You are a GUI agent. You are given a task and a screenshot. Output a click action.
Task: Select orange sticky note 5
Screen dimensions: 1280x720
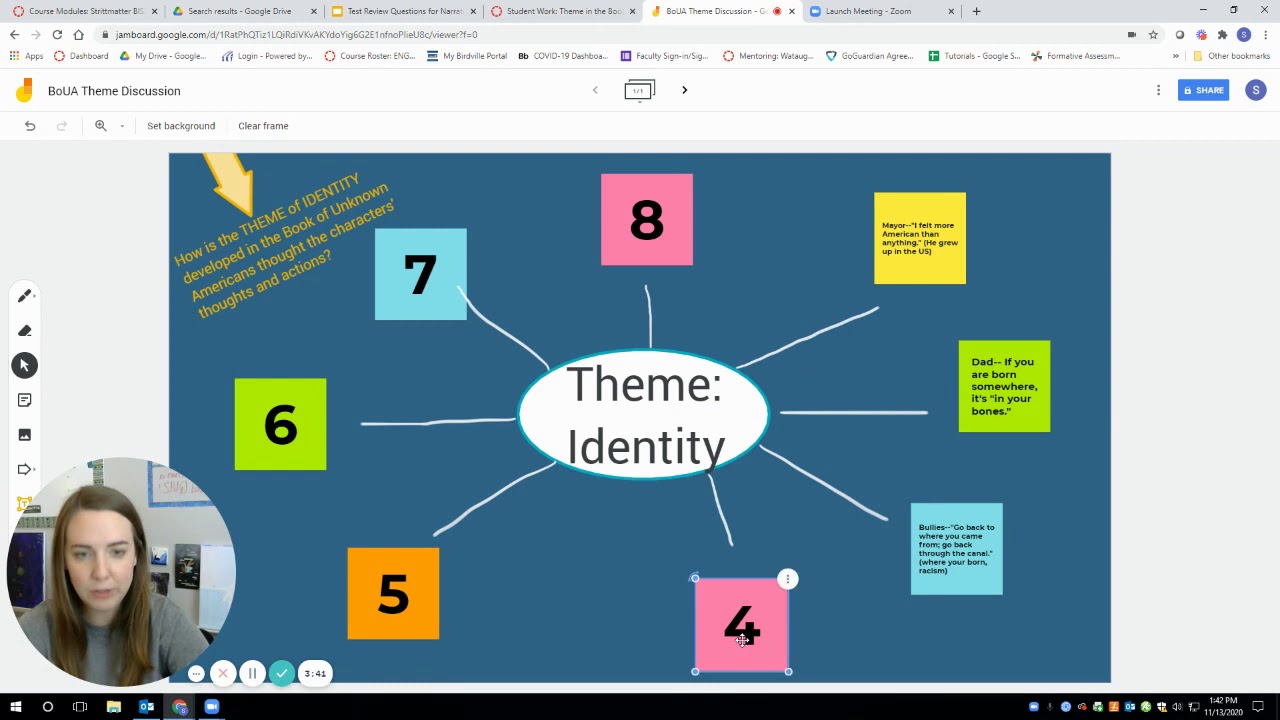coord(393,593)
